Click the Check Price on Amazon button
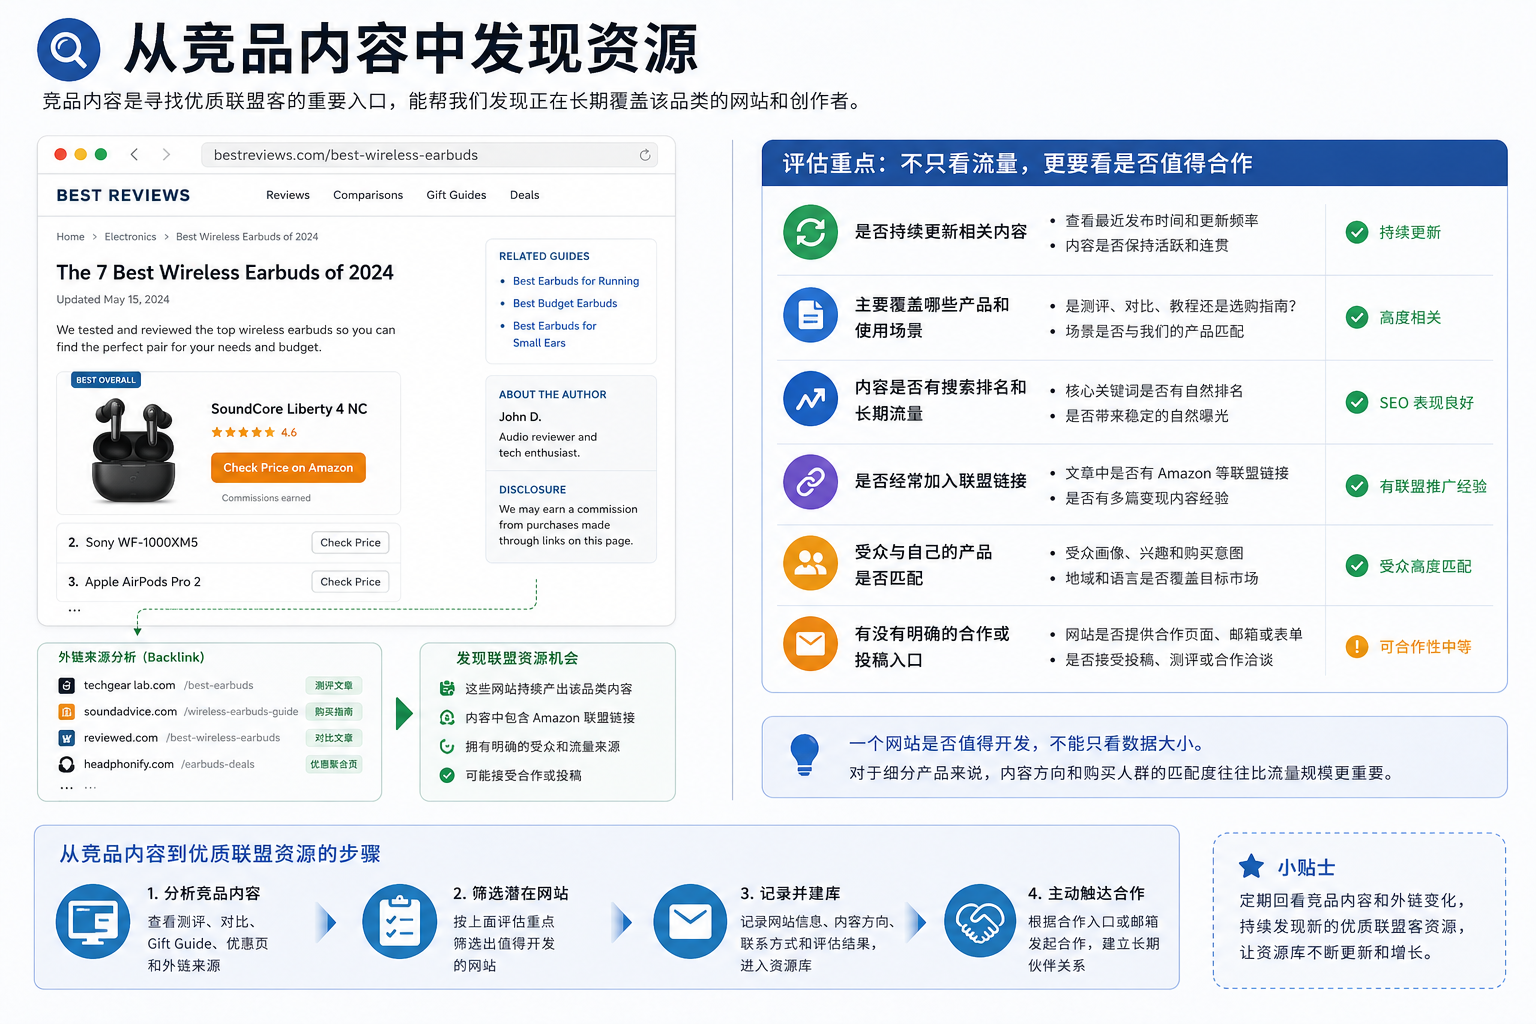This screenshot has width=1536, height=1024. 288,467
